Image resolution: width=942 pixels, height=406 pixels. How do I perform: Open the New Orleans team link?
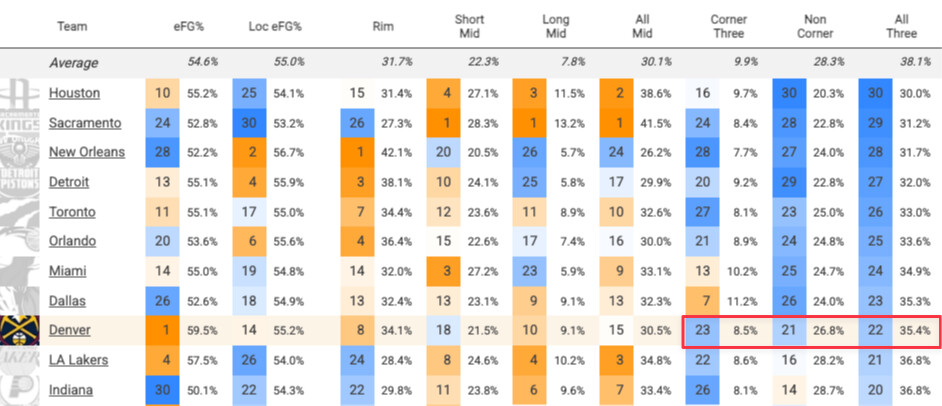pyautogui.click(x=87, y=152)
